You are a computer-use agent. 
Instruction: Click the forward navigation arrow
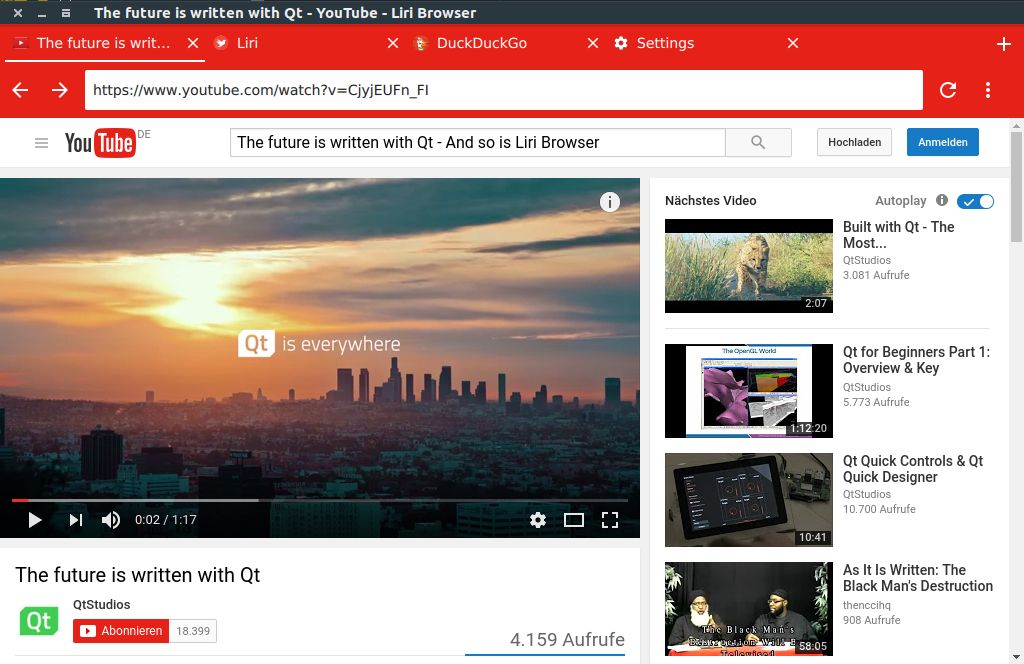(59, 90)
